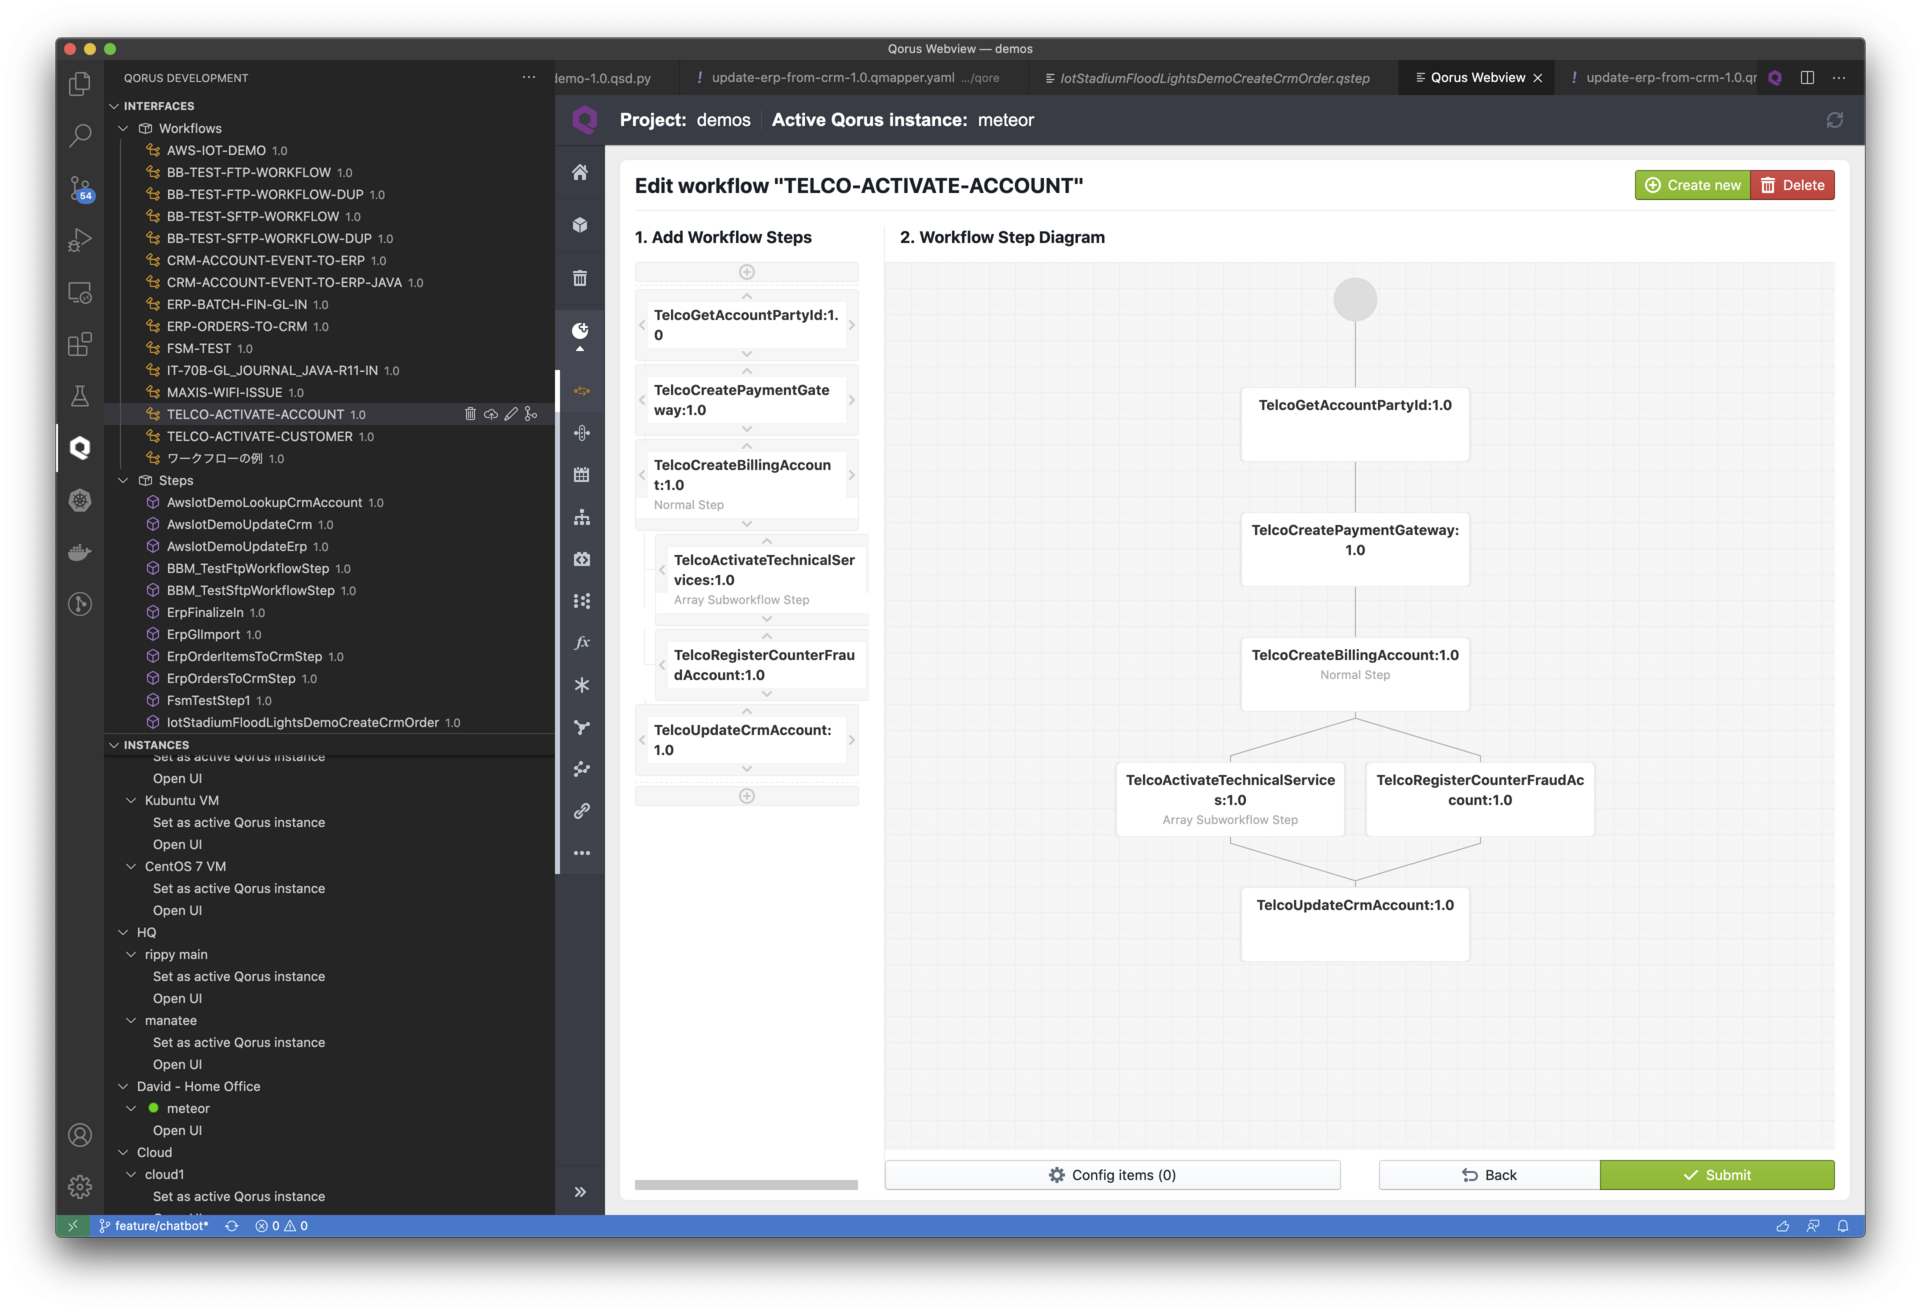Go to webview Home icon
Viewport: 1921px width, 1311px height.
(580, 173)
